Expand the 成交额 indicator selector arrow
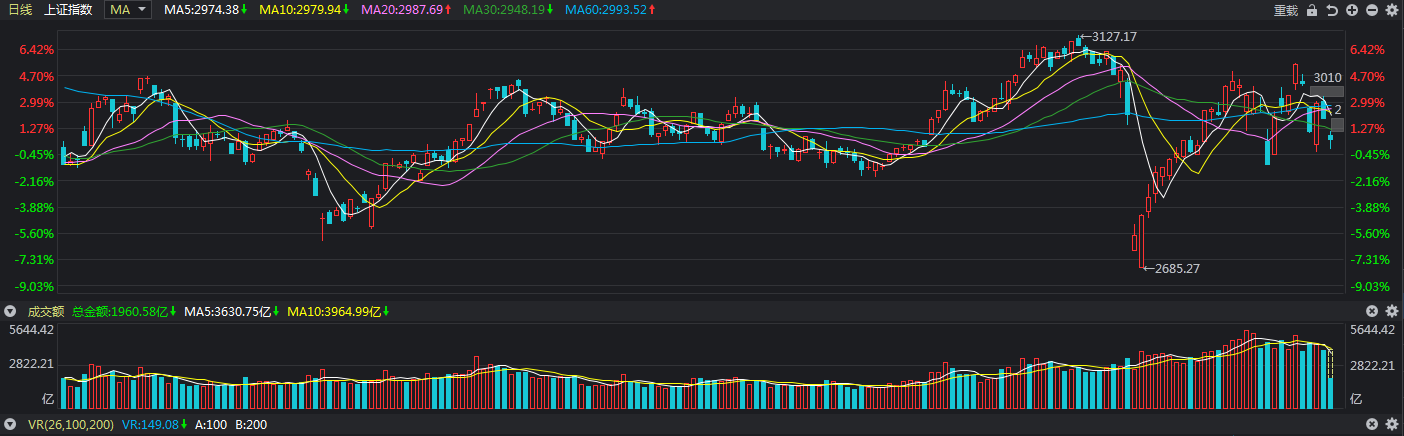The image size is (1404, 436). click(x=12, y=311)
